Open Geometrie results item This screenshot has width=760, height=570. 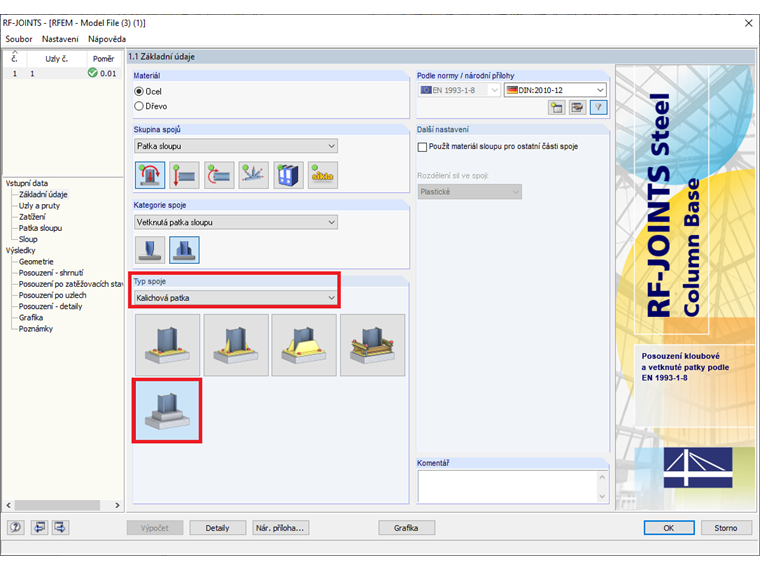point(36,261)
